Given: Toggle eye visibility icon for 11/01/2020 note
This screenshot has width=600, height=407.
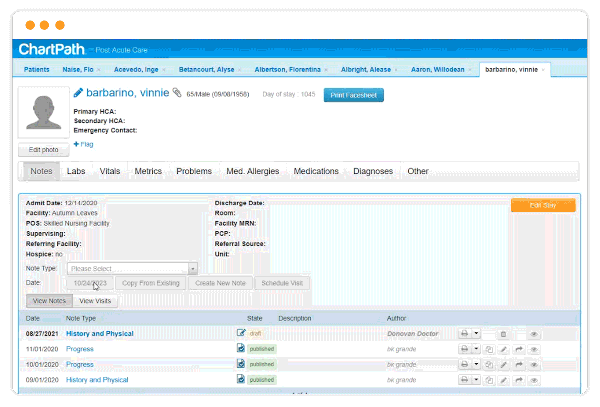Looking at the screenshot, I should coord(534,350).
